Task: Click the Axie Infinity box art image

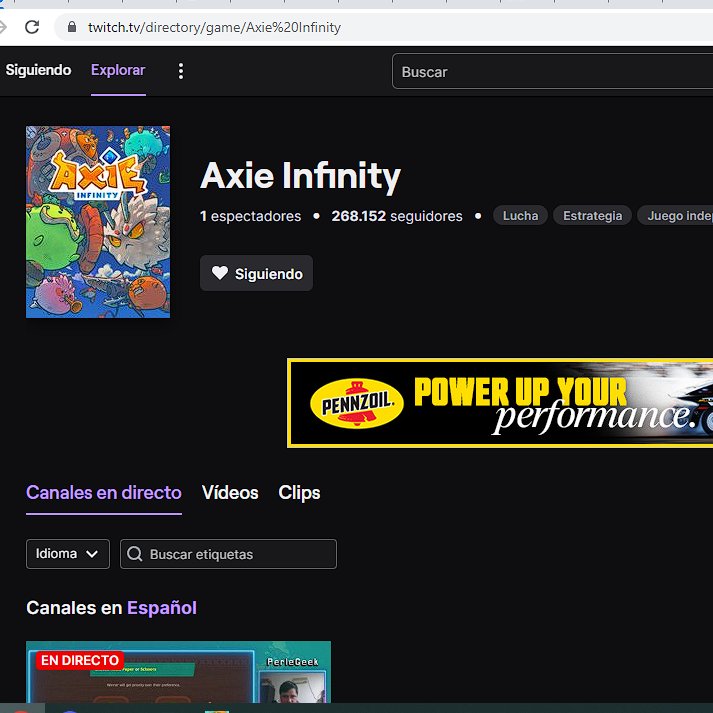Action: 98,222
